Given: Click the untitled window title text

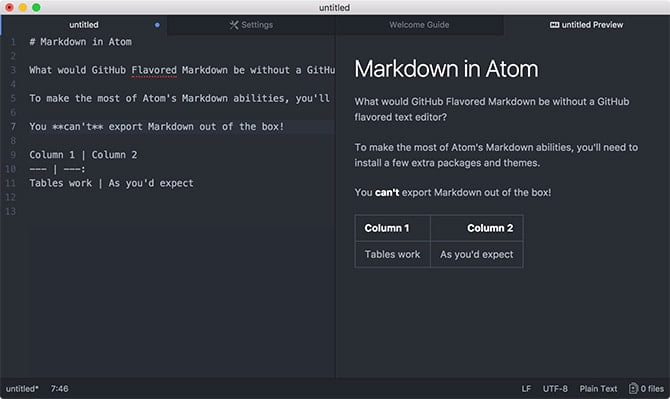Looking at the screenshot, I should pos(334,8).
